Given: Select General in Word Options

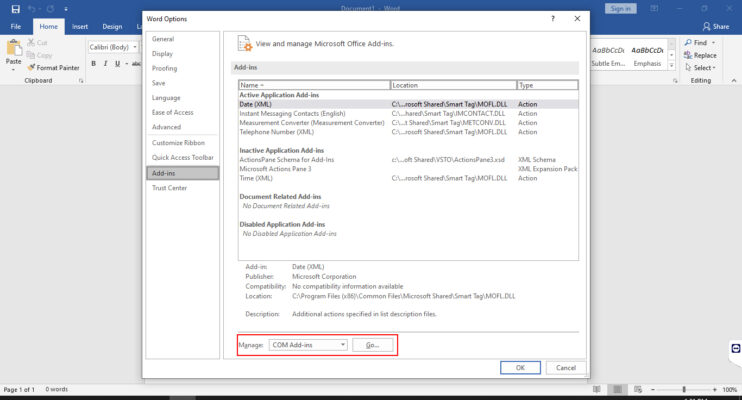Looking at the screenshot, I should pos(183,39).
